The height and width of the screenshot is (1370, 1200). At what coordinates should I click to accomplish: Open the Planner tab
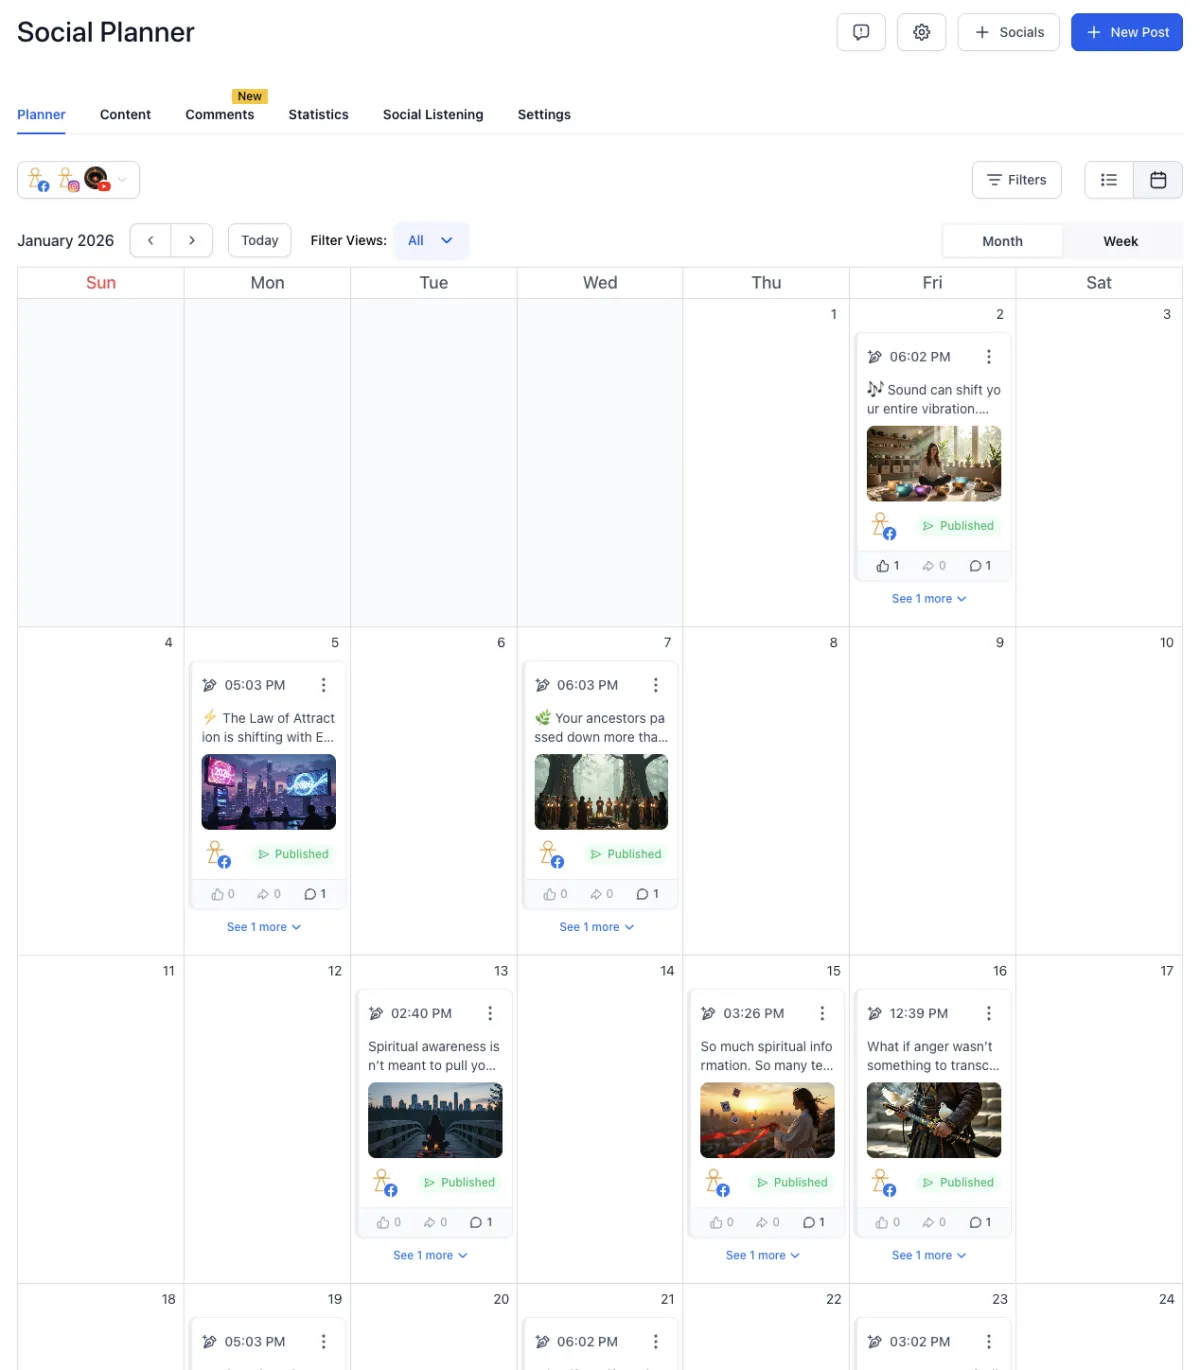click(x=41, y=115)
